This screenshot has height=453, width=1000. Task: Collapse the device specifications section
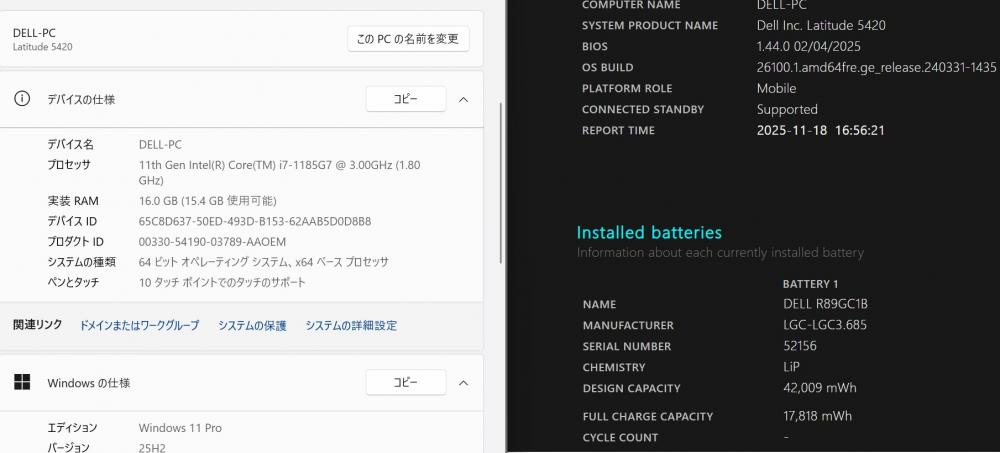[464, 100]
